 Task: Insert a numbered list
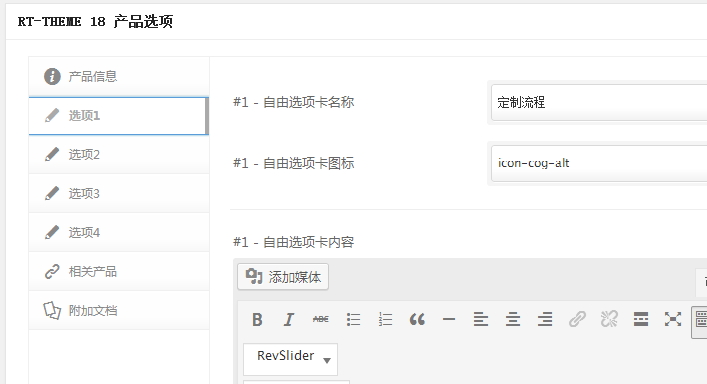(385, 320)
